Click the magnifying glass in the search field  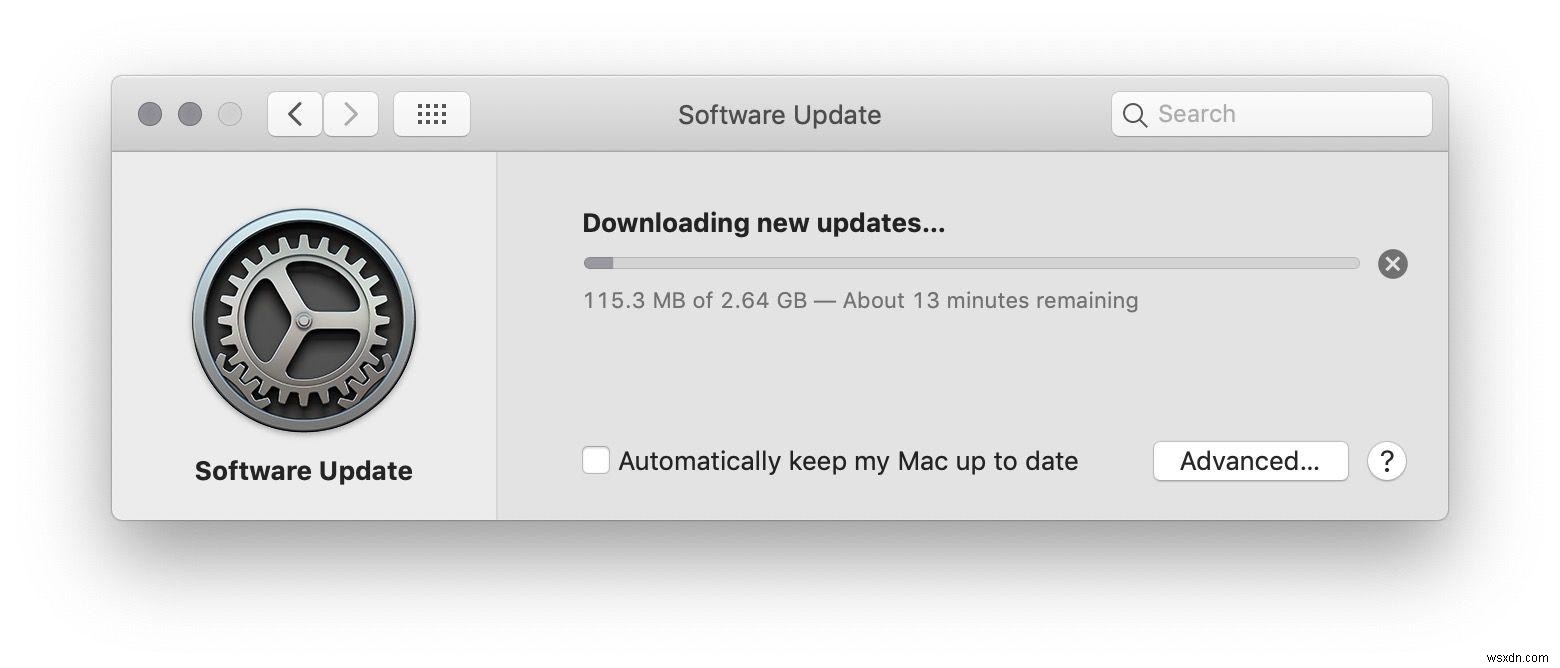coord(1135,114)
